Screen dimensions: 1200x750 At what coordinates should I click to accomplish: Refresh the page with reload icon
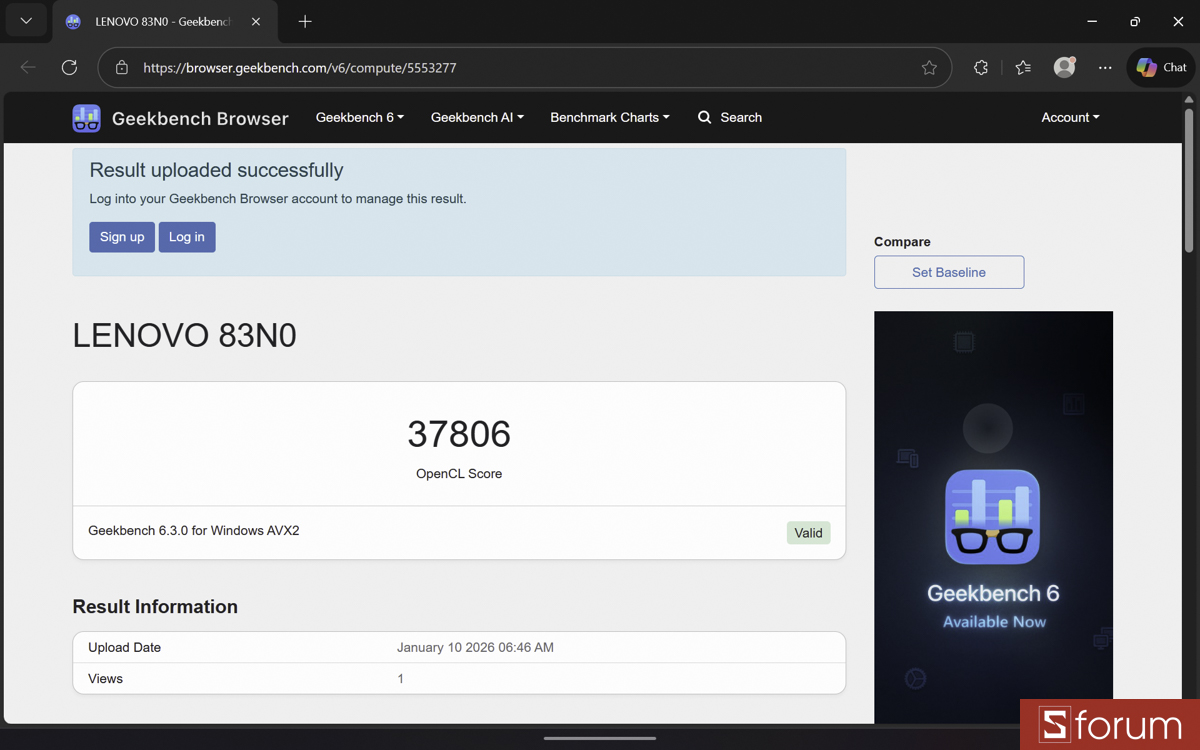coord(69,68)
